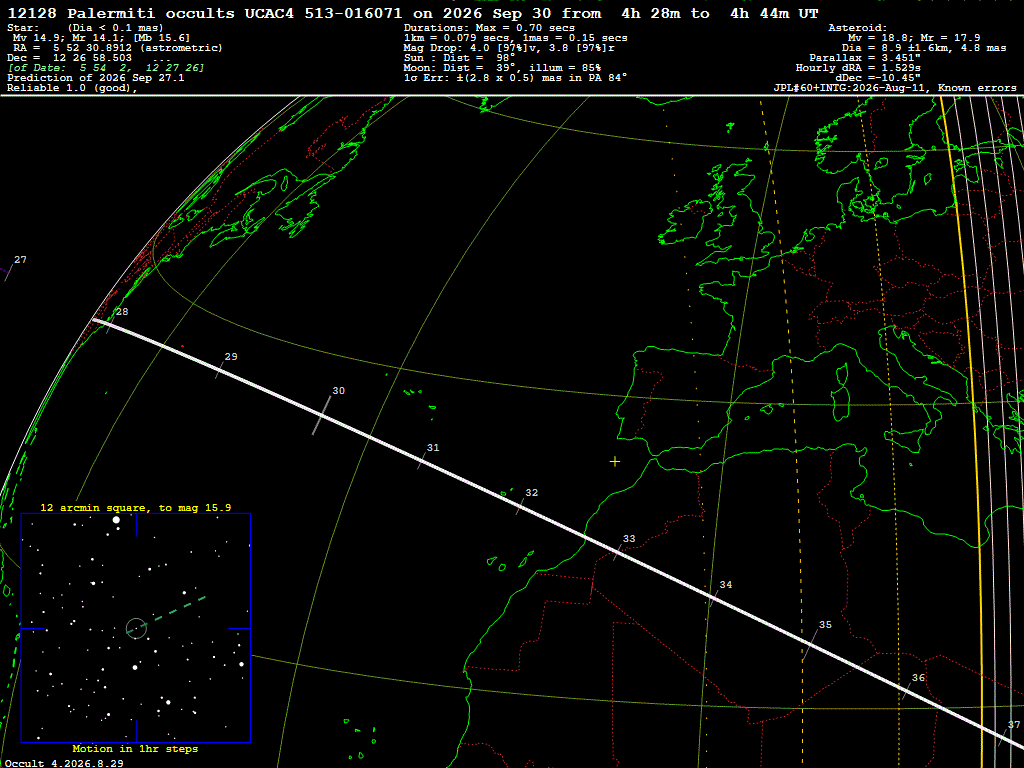Click the small red dot near minute 29

click(x=182, y=346)
